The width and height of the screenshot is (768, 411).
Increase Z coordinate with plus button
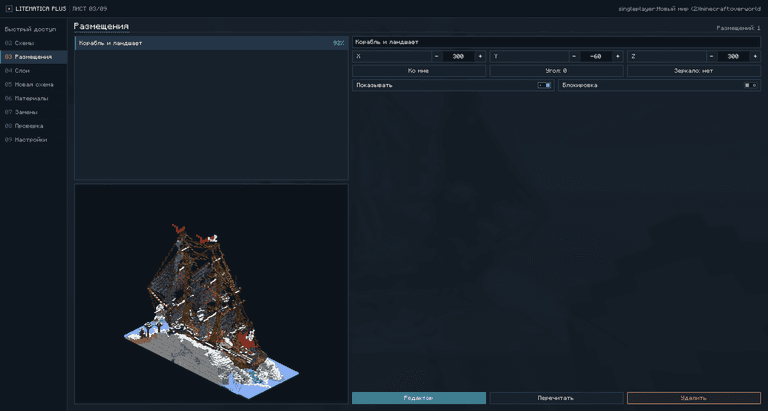coord(756,56)
